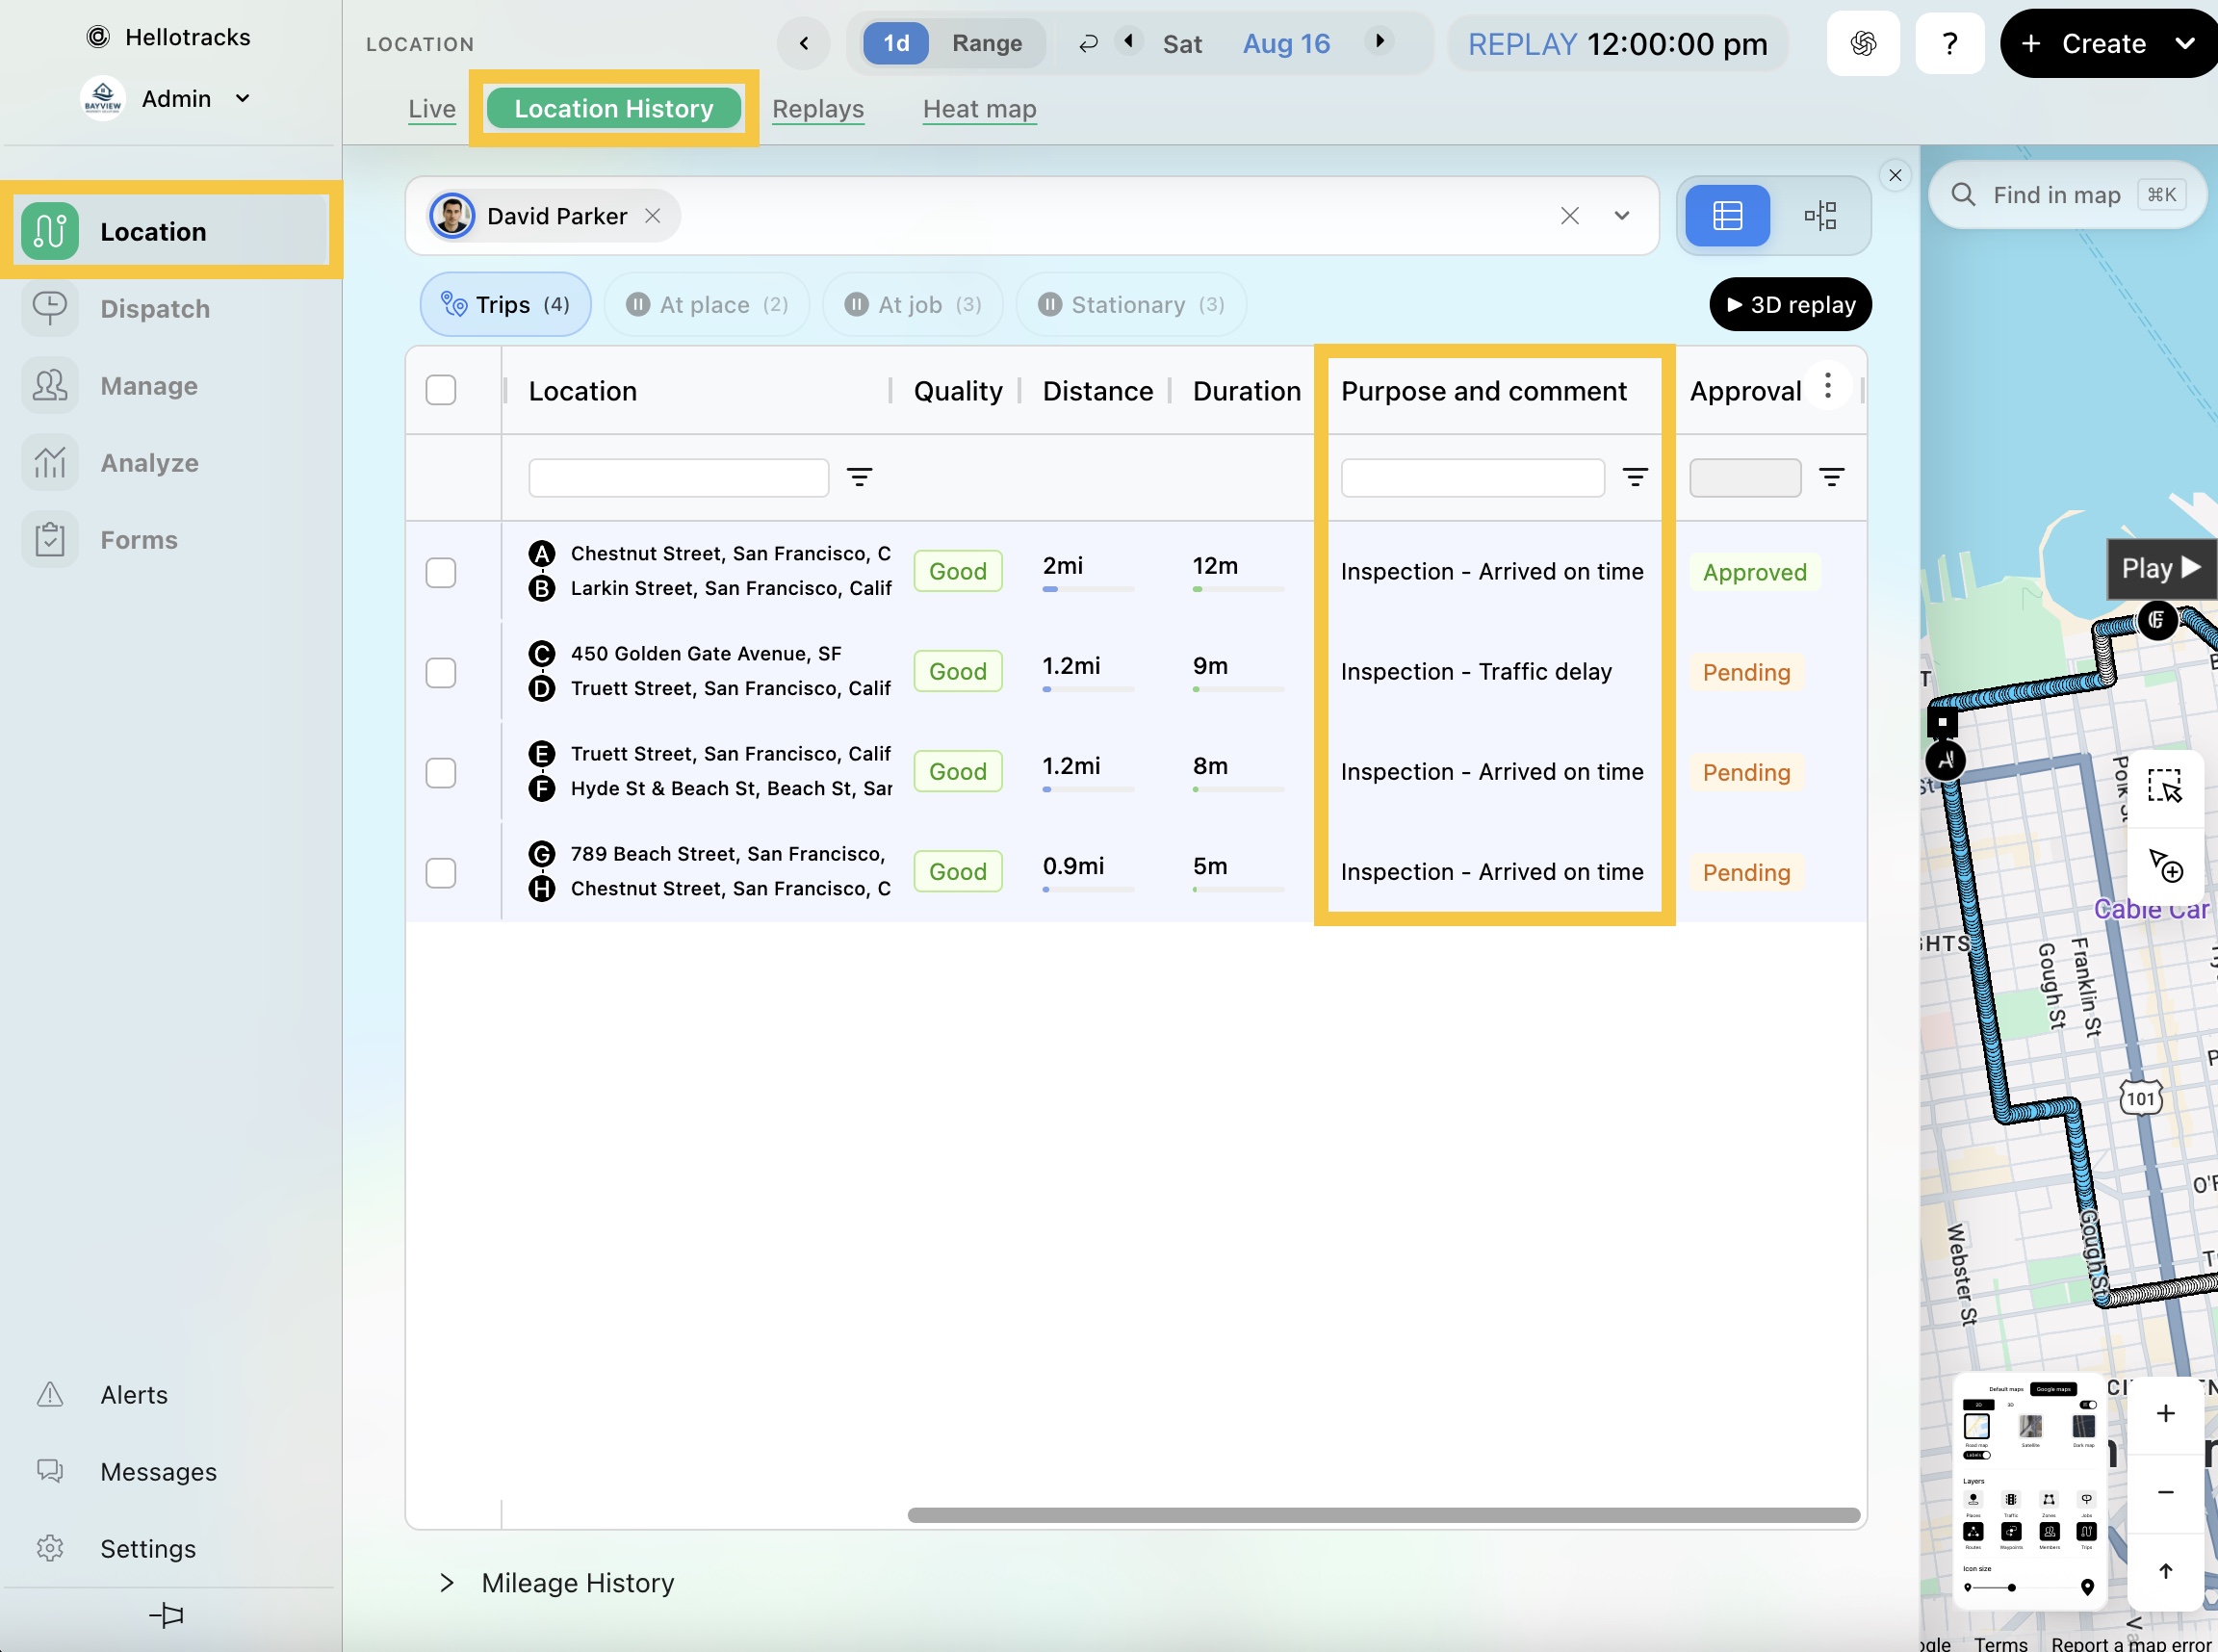Open the Approval filter dropdown

pos(1745,477)
